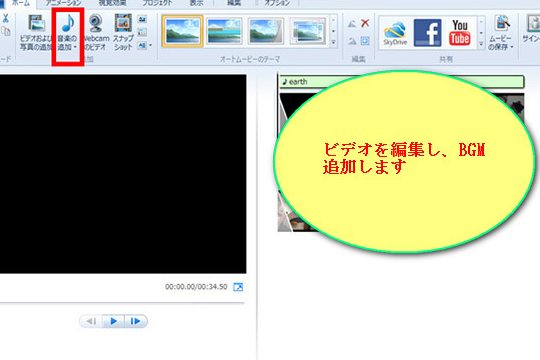Click the preview seek bar

click(x=122, y=304)
